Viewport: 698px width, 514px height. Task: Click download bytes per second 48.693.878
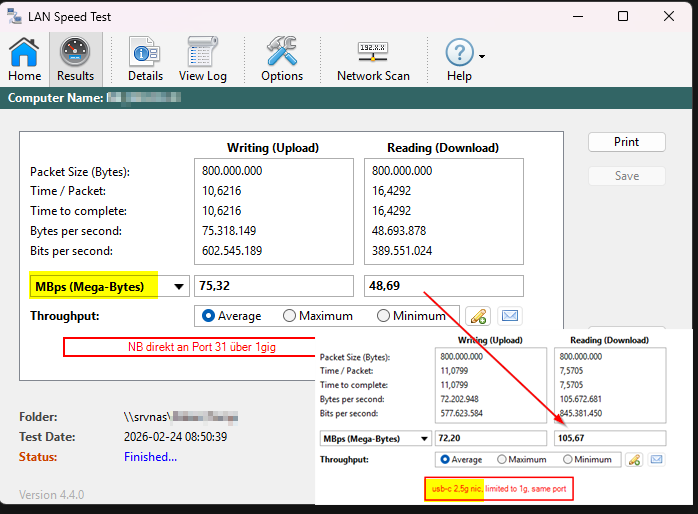tap(399, 231)
